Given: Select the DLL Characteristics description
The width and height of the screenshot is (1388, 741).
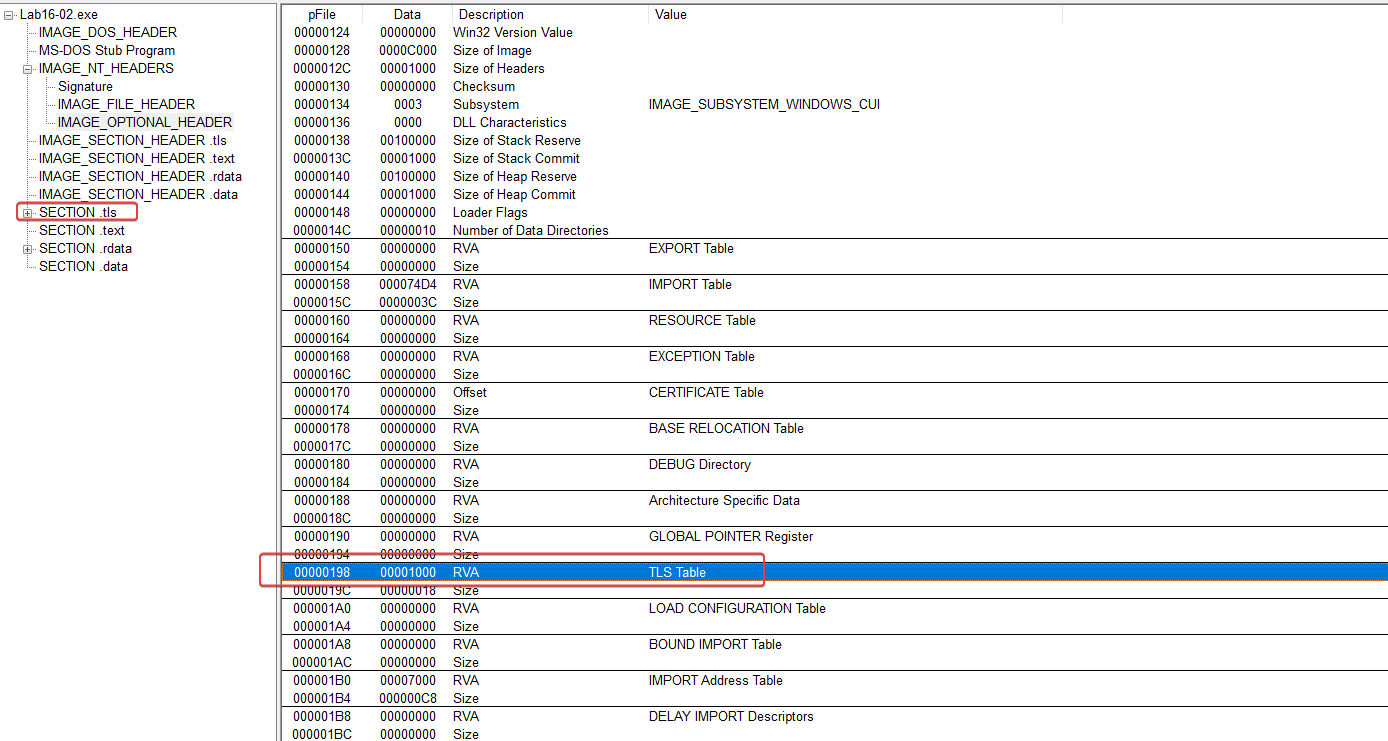Looking at the screenshot, I should click(510, 123).
